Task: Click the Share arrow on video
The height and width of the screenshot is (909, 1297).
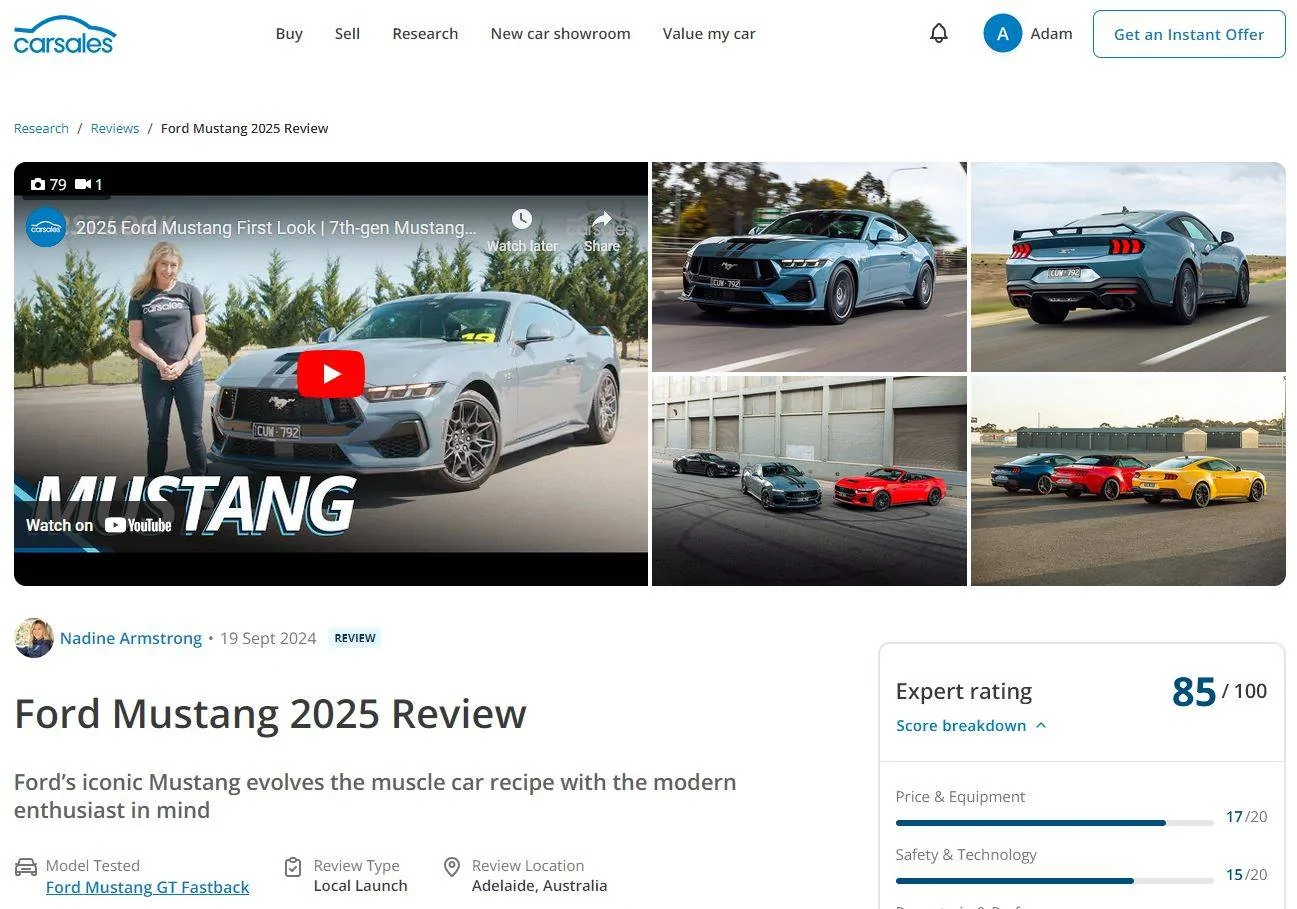Action: coord(602,219)
